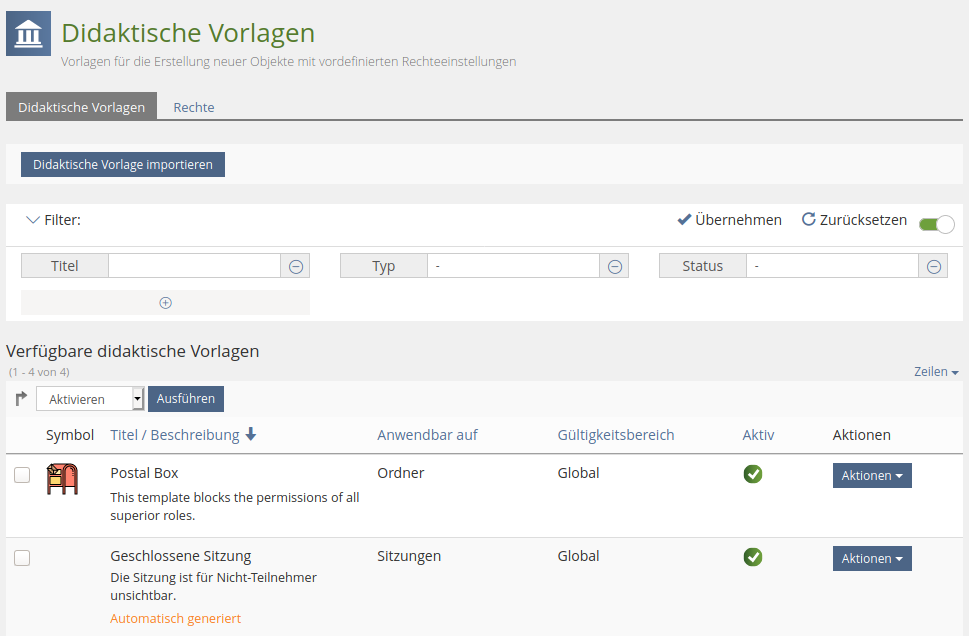The height and width of the screenshot is (636, 969).
Task: Click the green active checkmark for Postal Box
Action: tap(753, 474)
